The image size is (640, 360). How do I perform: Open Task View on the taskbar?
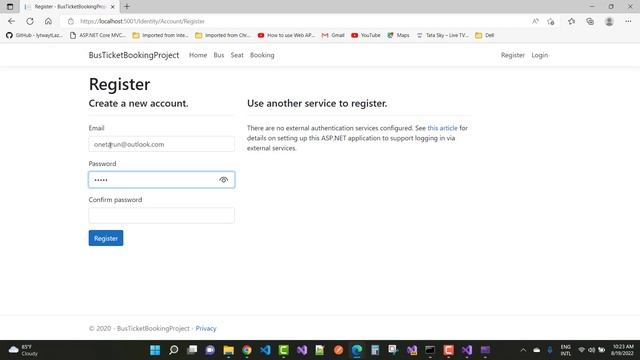192,350
